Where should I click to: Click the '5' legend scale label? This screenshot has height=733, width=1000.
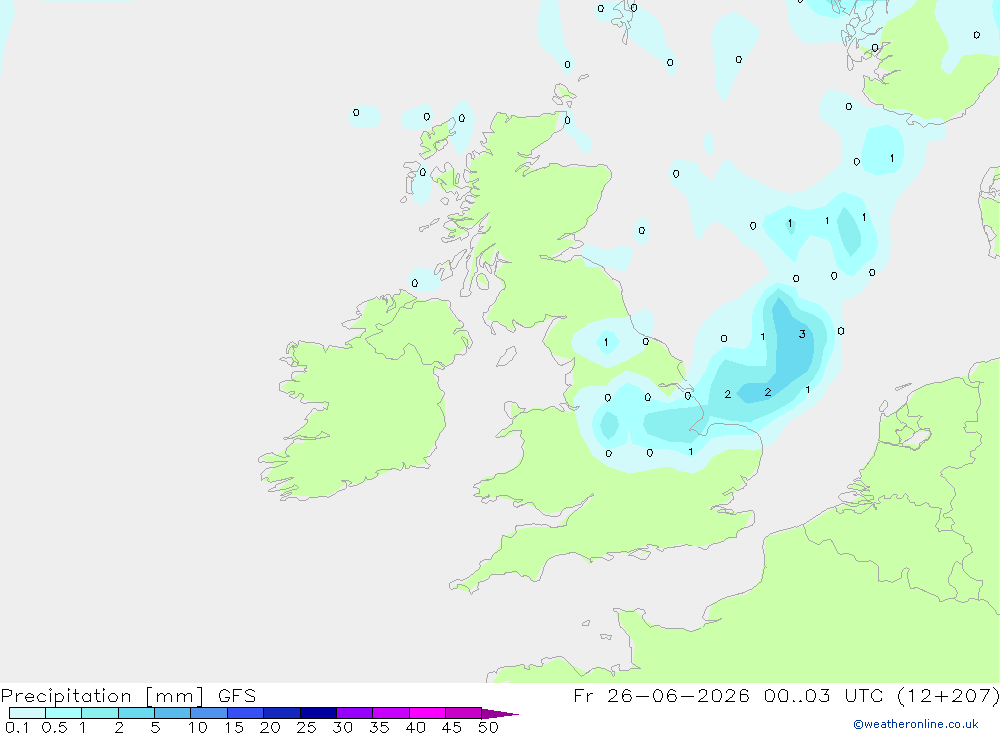coord(155,727)
